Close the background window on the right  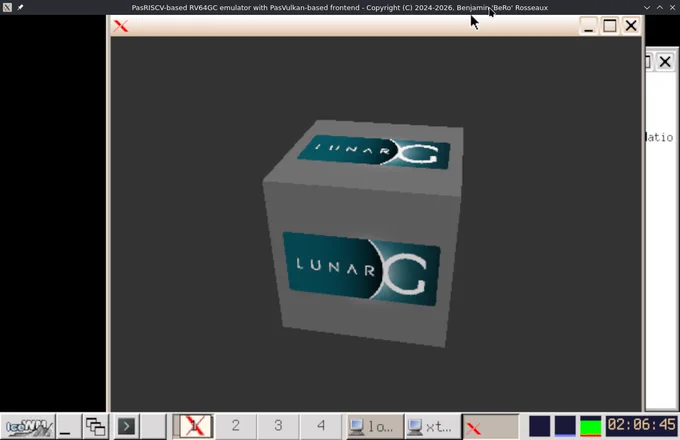coord(665,62)
